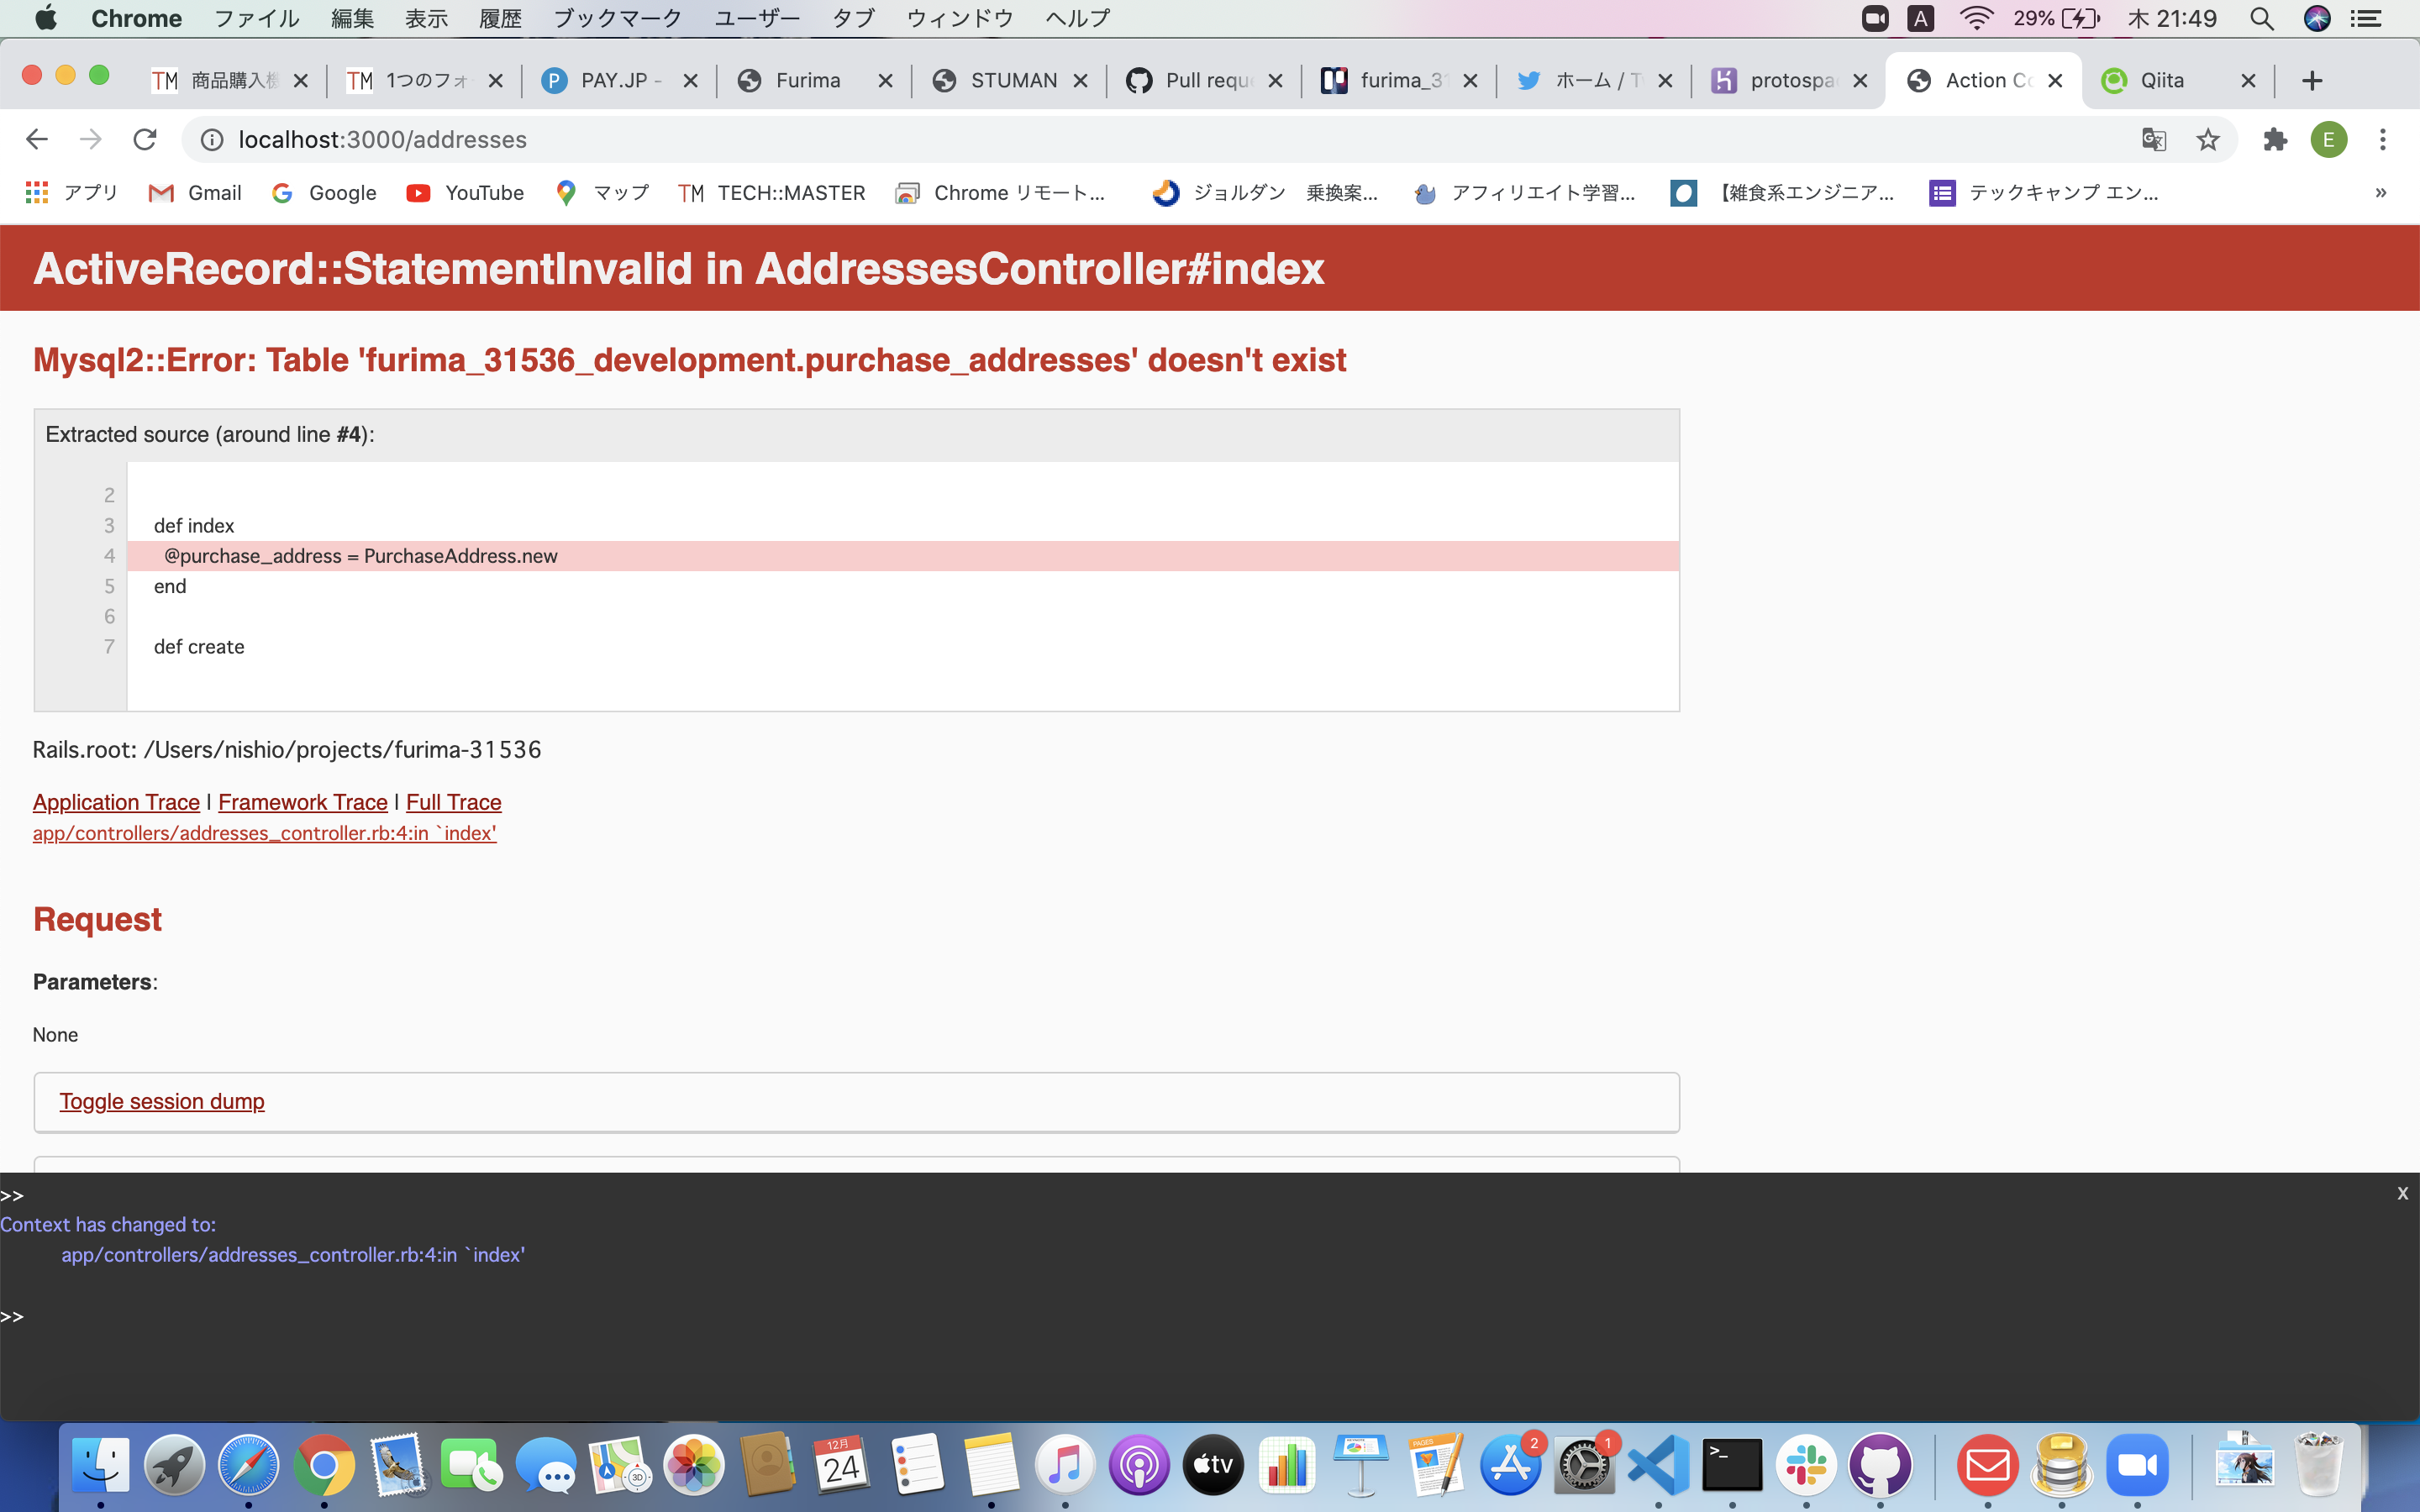The width and height of the screenshot is (2420, 1512).
Task: Open the Chrome extensions puzzle icon
Action: click(2275, 139)
